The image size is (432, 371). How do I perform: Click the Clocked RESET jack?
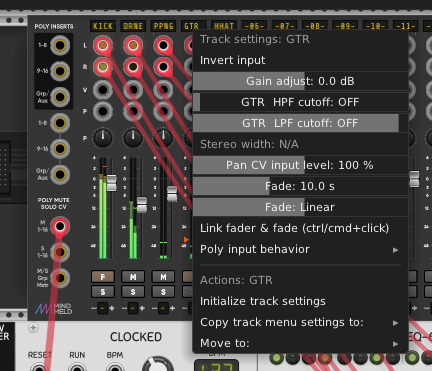pyautogui.click(x=39, y=368)
